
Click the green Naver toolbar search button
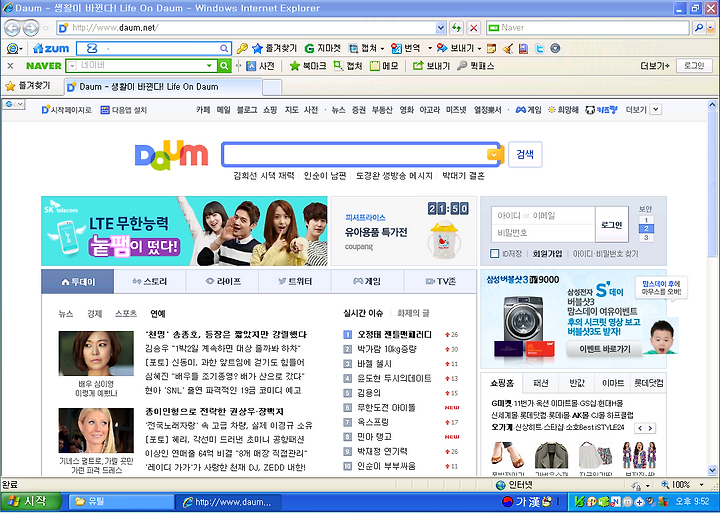tap(224, 66)
